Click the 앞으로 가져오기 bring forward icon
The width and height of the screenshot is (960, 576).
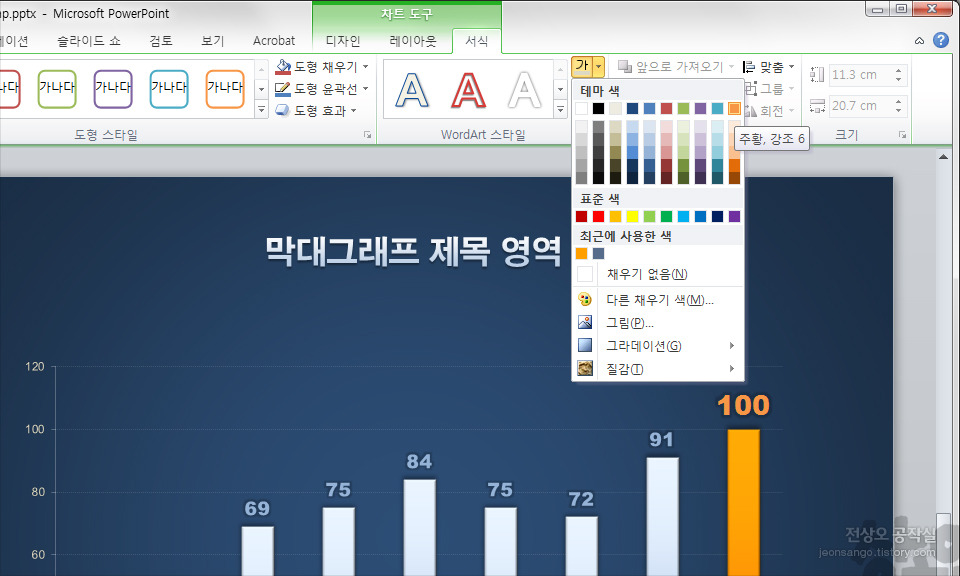click(624, 66)
